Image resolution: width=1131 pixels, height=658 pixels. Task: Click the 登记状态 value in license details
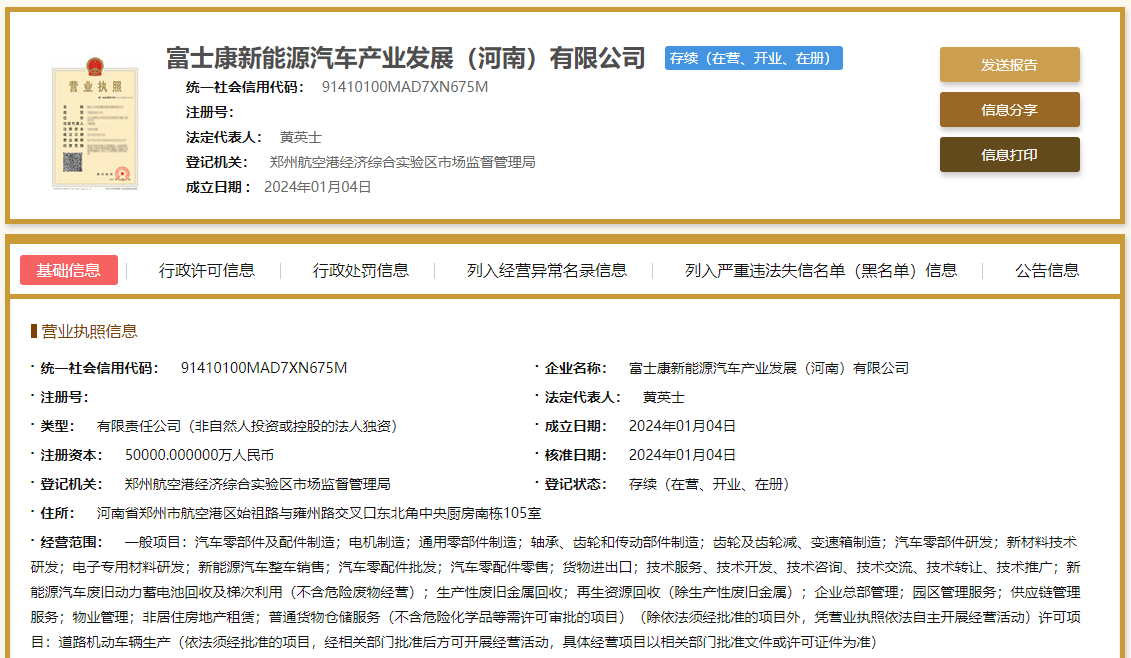click(709, 484)
